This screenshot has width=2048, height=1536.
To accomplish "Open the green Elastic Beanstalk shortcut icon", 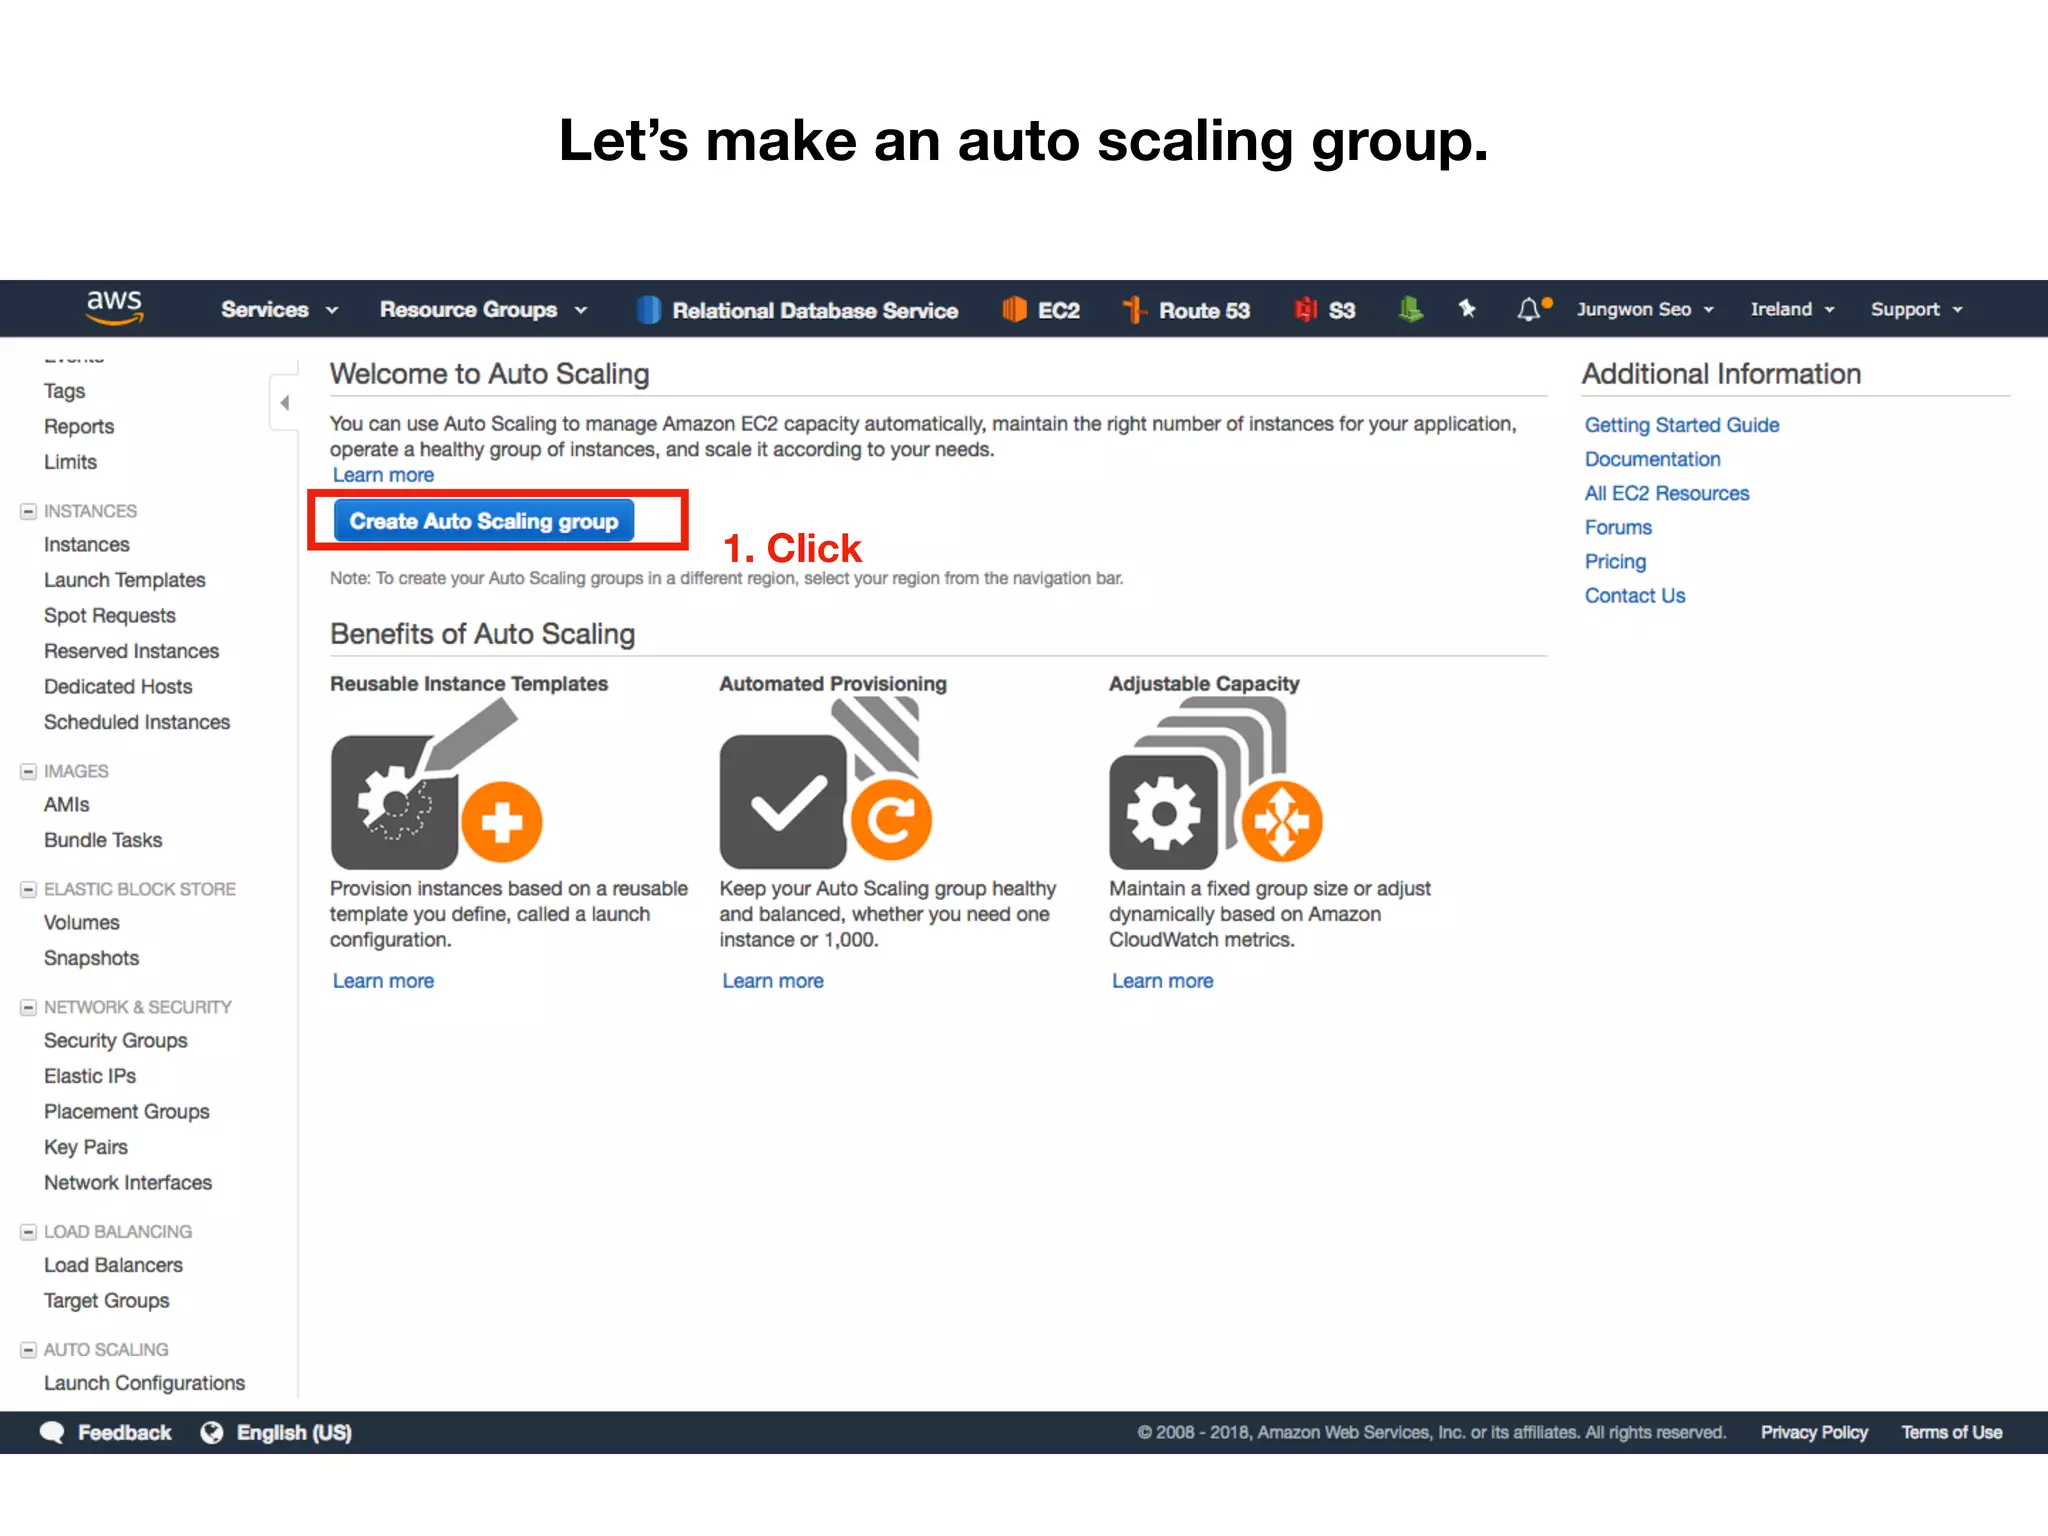I will click(1410, 310).
